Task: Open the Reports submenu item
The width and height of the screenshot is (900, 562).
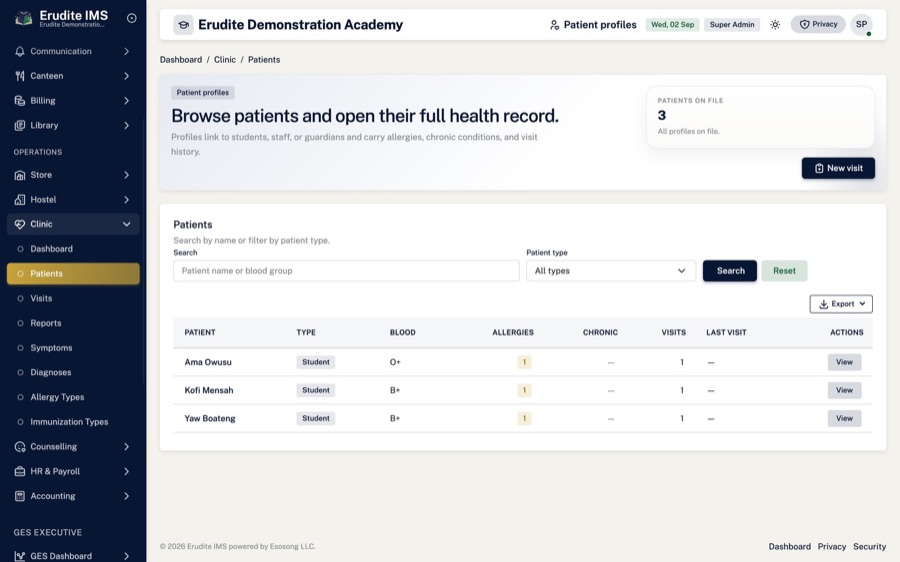Action: tap(73, 323)
